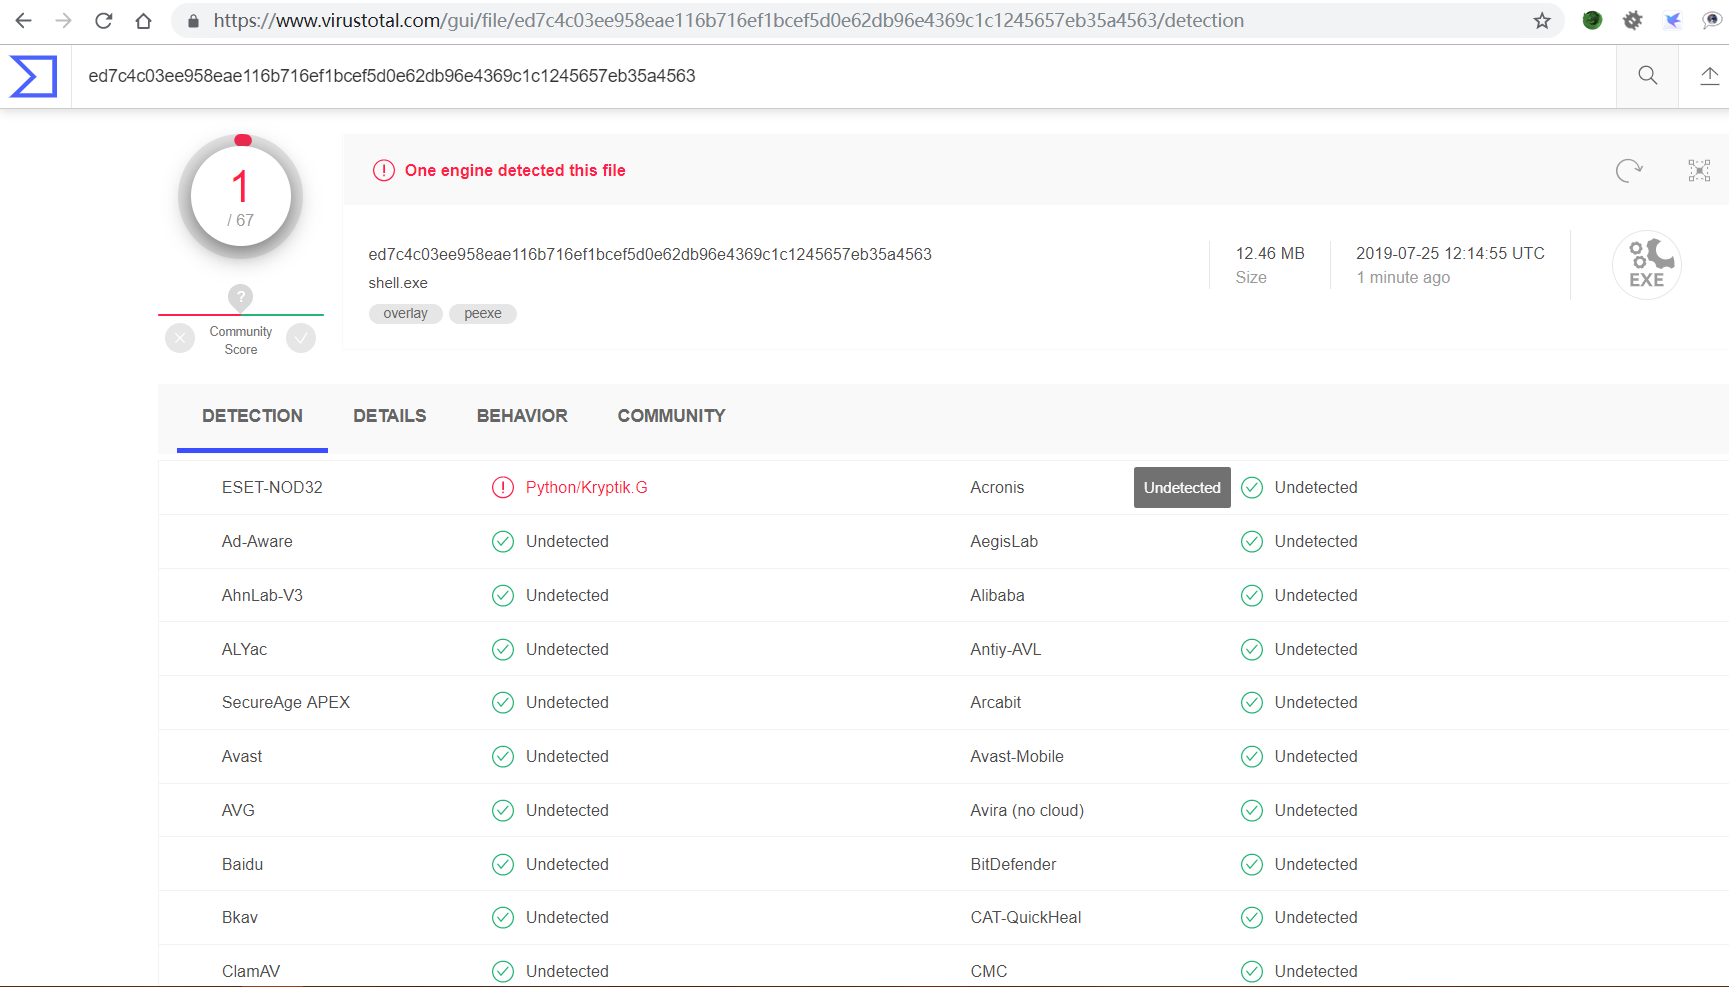Click the Bkav engine name

[240, 917]
